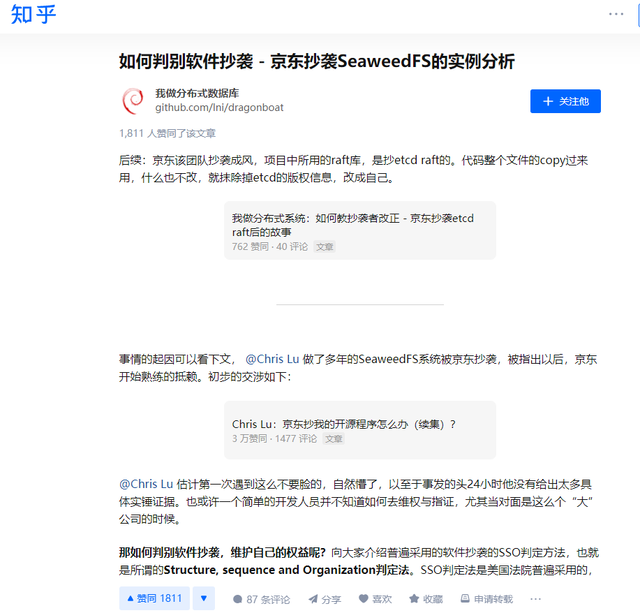Open the three-dot more menu at top right

pos(616,14)
